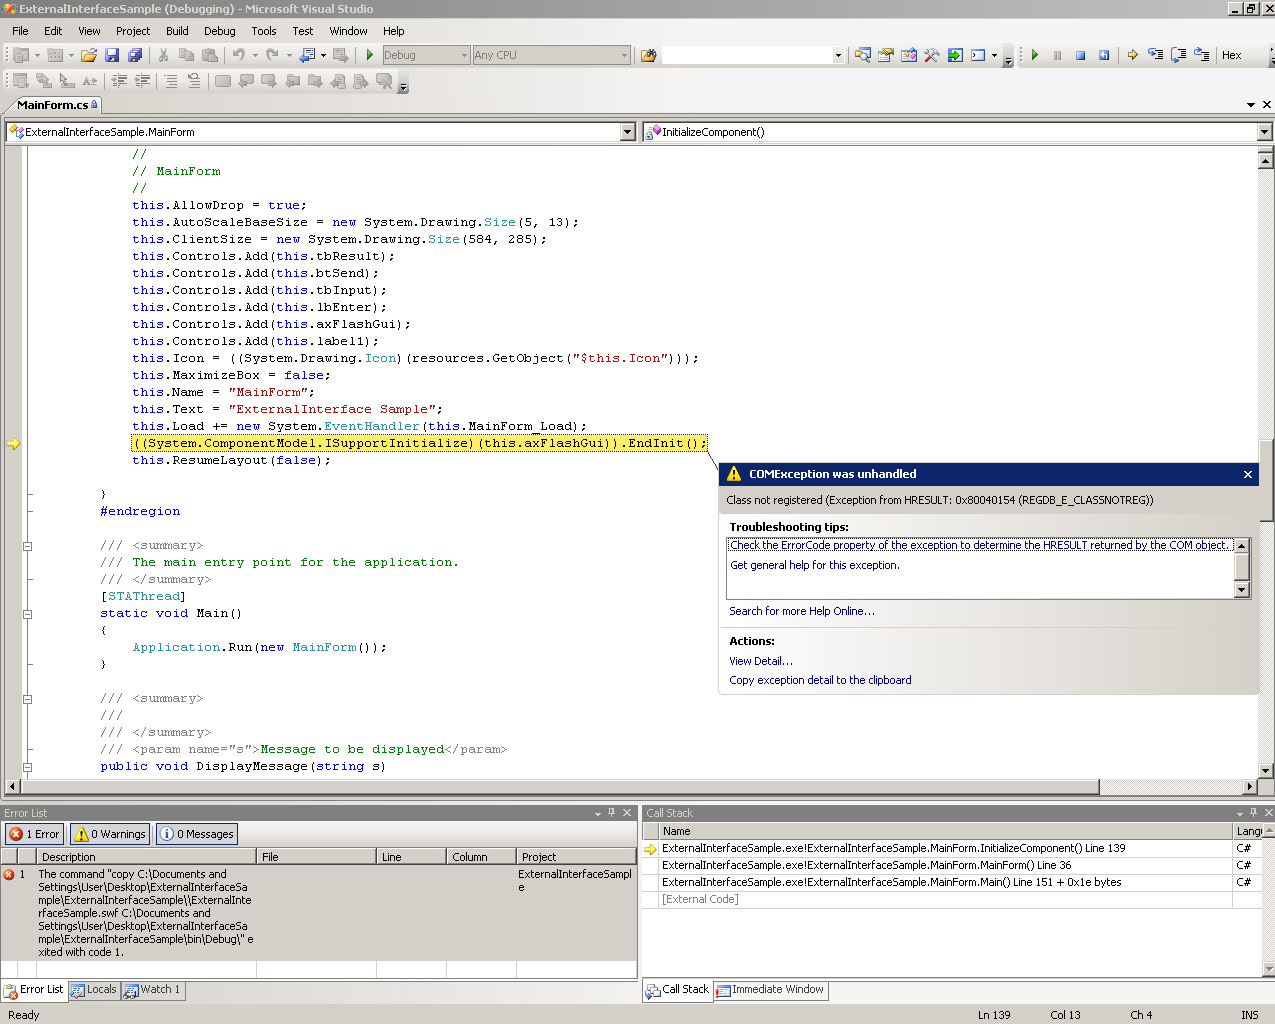The width and height of the screenshot is (1275, 1024).
Task: Open the Error List window position dropdown
Action: click(598, 813)
